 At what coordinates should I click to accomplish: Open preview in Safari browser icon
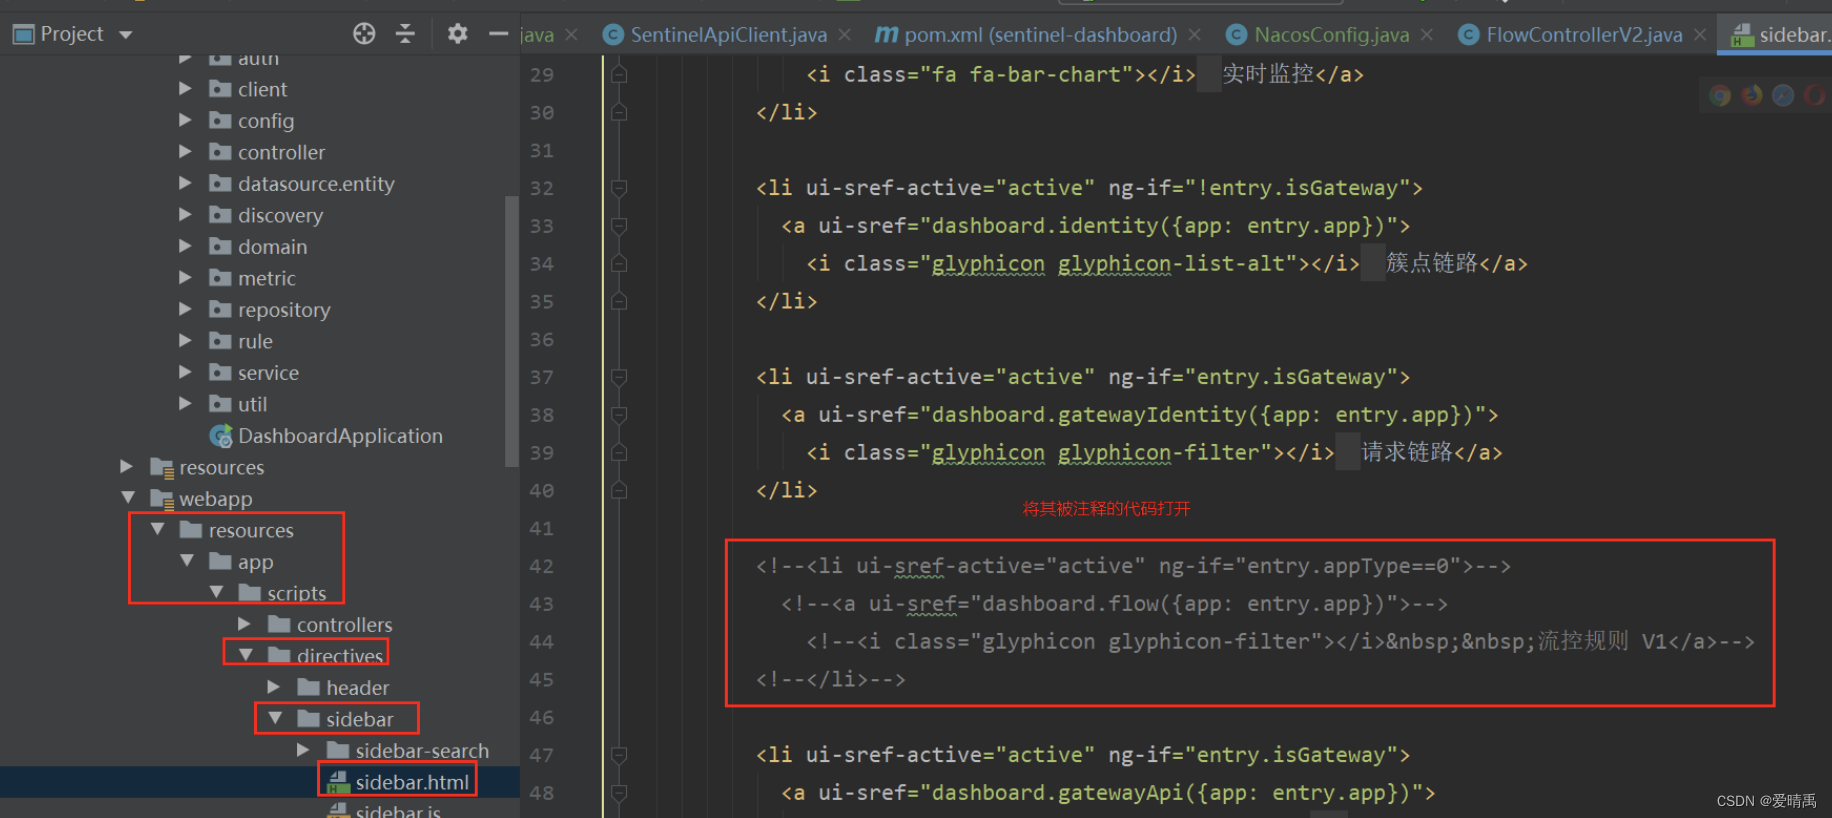pyautogui.click(x=1783, y=95)
